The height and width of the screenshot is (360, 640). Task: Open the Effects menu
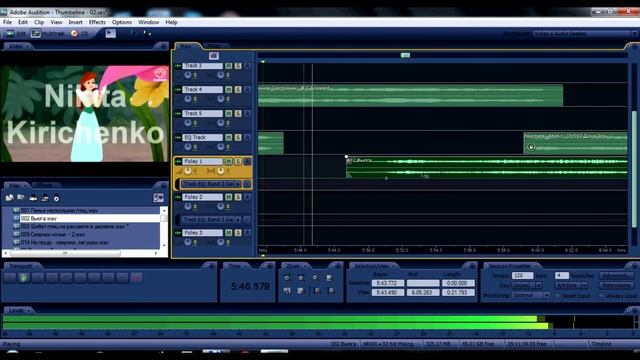click(97, 22)
